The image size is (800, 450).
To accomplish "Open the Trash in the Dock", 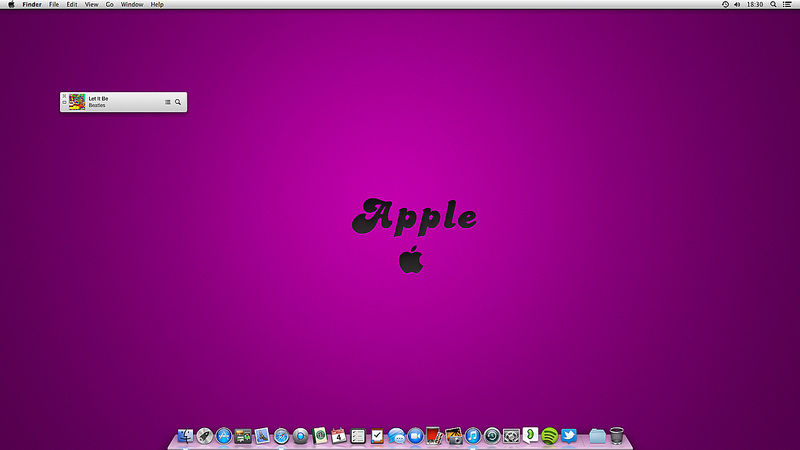I will pyautogui.click(x=617, y=436).
